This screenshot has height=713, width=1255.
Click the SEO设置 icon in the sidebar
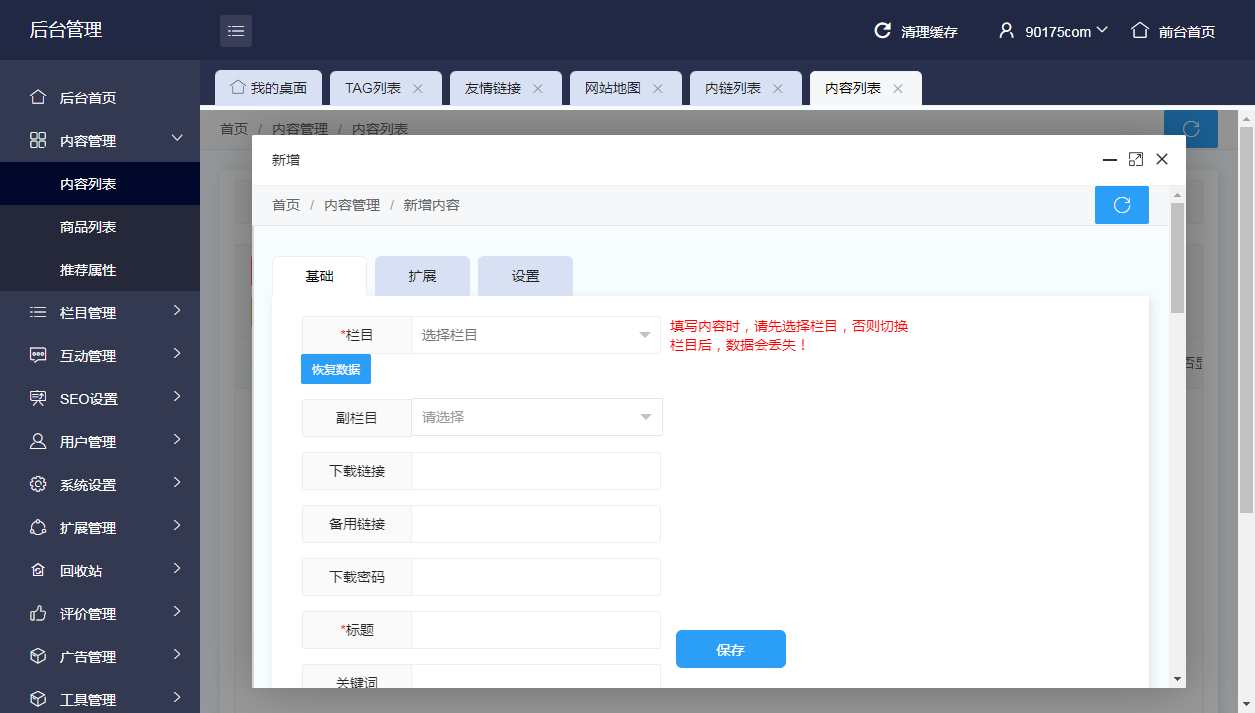(x=36, y=398)
